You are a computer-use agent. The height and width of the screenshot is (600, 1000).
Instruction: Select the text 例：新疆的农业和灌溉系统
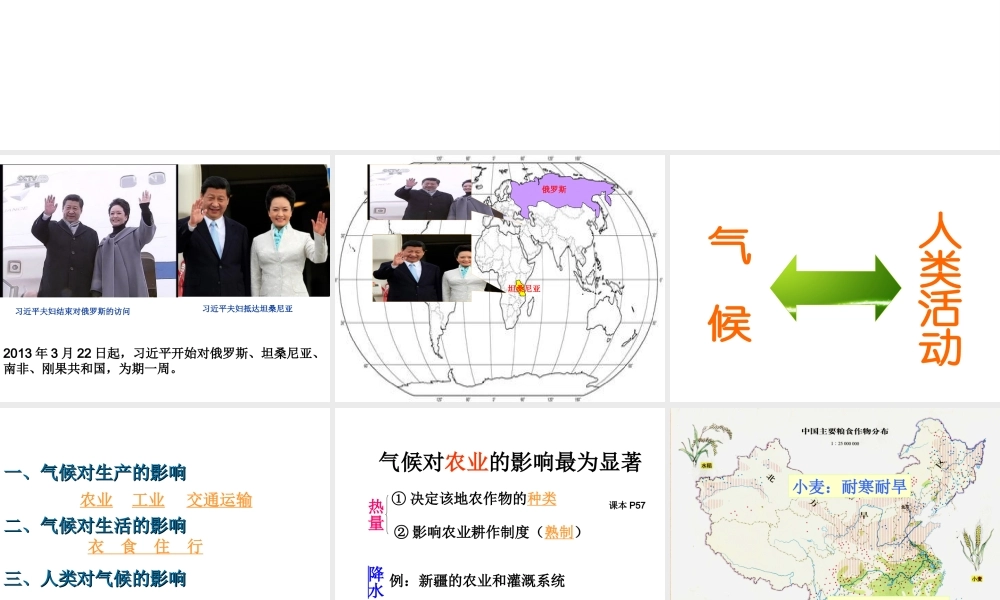click(x=477, y=580)
